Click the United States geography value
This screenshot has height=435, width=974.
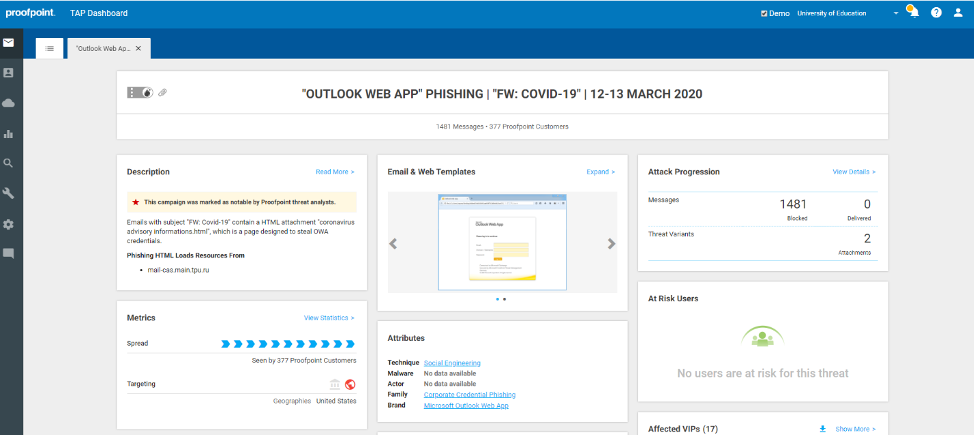(x=336, y=401)
